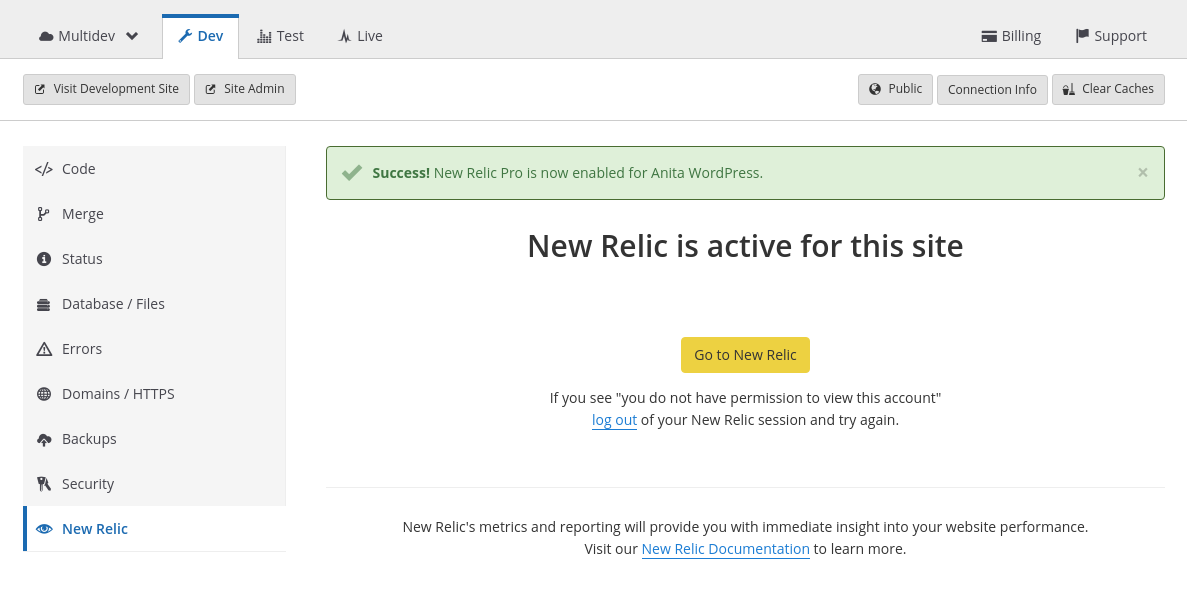Open Site Admin

pyautogui.click(x=244, y=88)
